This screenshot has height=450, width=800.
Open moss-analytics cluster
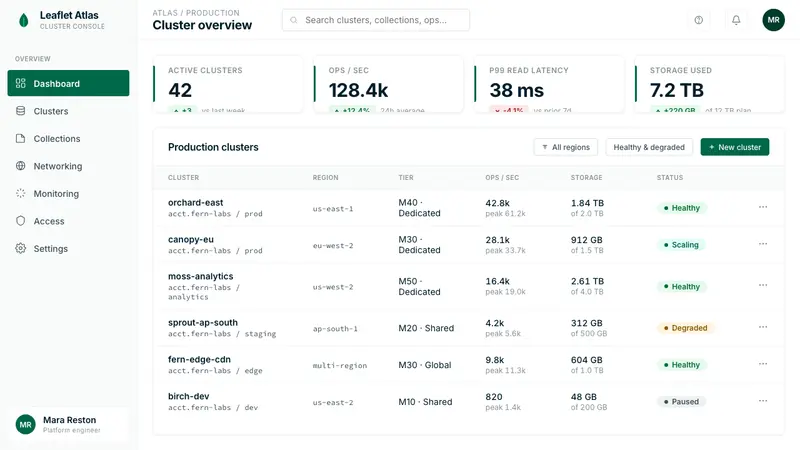click(x=201, y=276)
